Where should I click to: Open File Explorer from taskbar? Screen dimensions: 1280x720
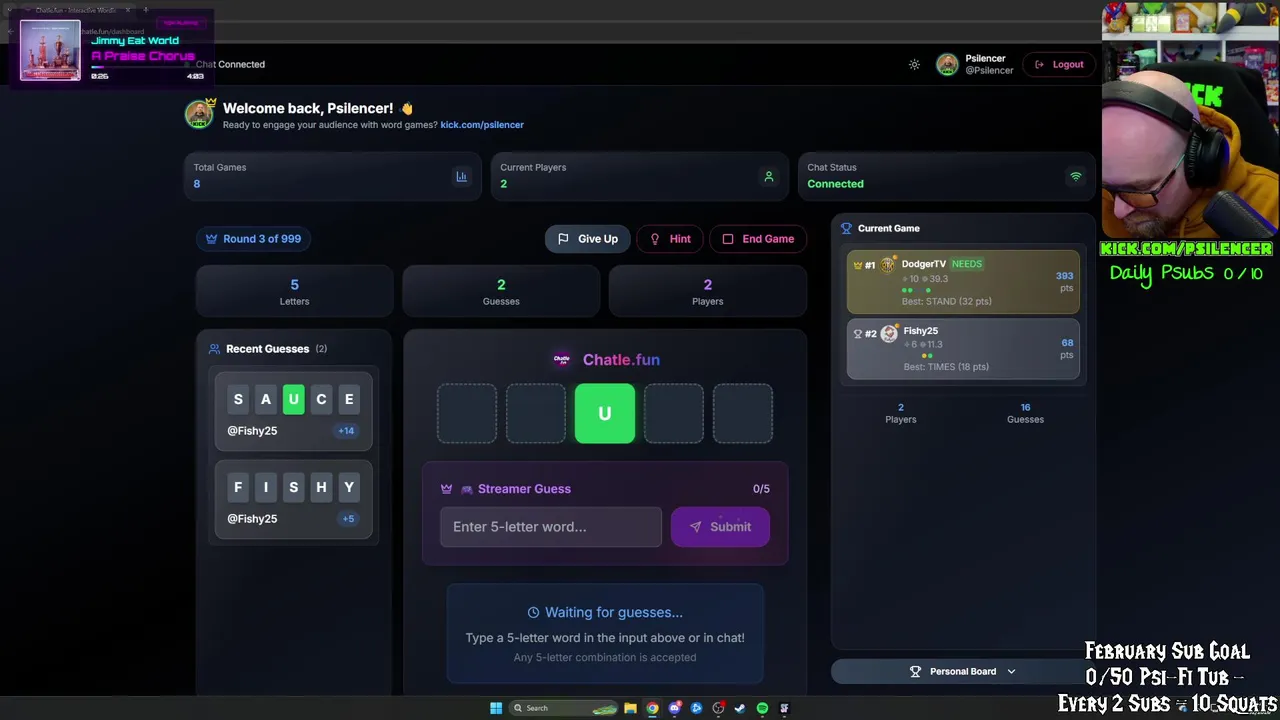tap(630, 708)
